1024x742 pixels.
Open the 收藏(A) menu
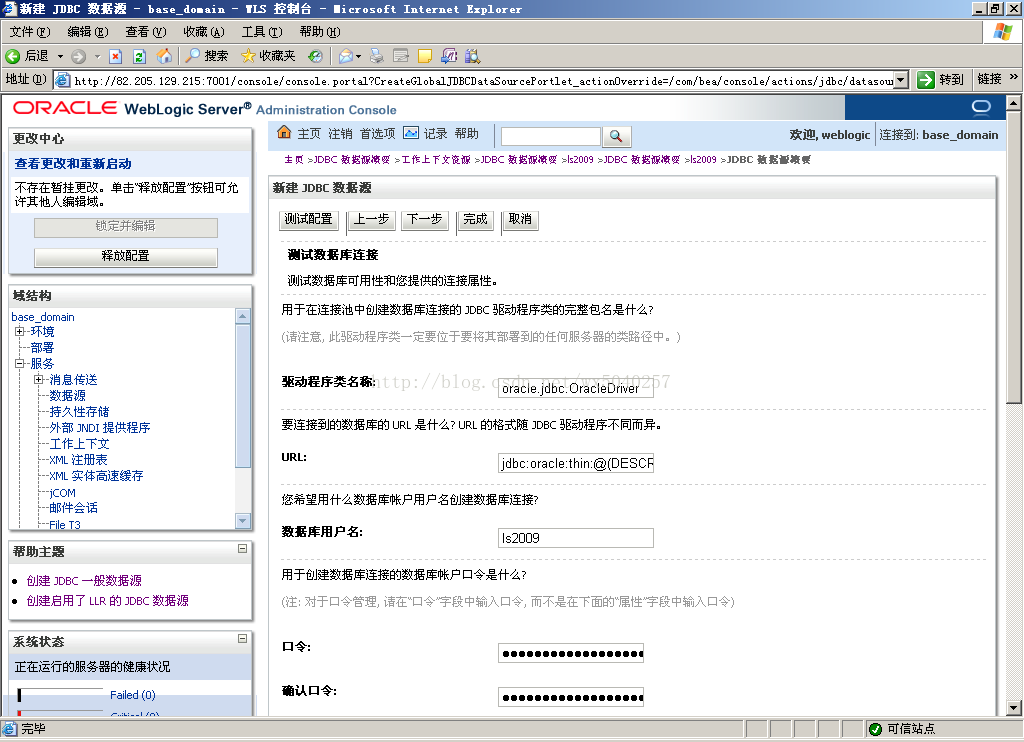coord(203,32)
